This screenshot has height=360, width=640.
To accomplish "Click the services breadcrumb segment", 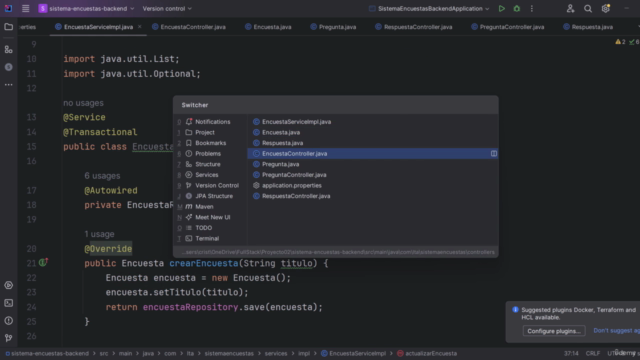I will 276,353.
